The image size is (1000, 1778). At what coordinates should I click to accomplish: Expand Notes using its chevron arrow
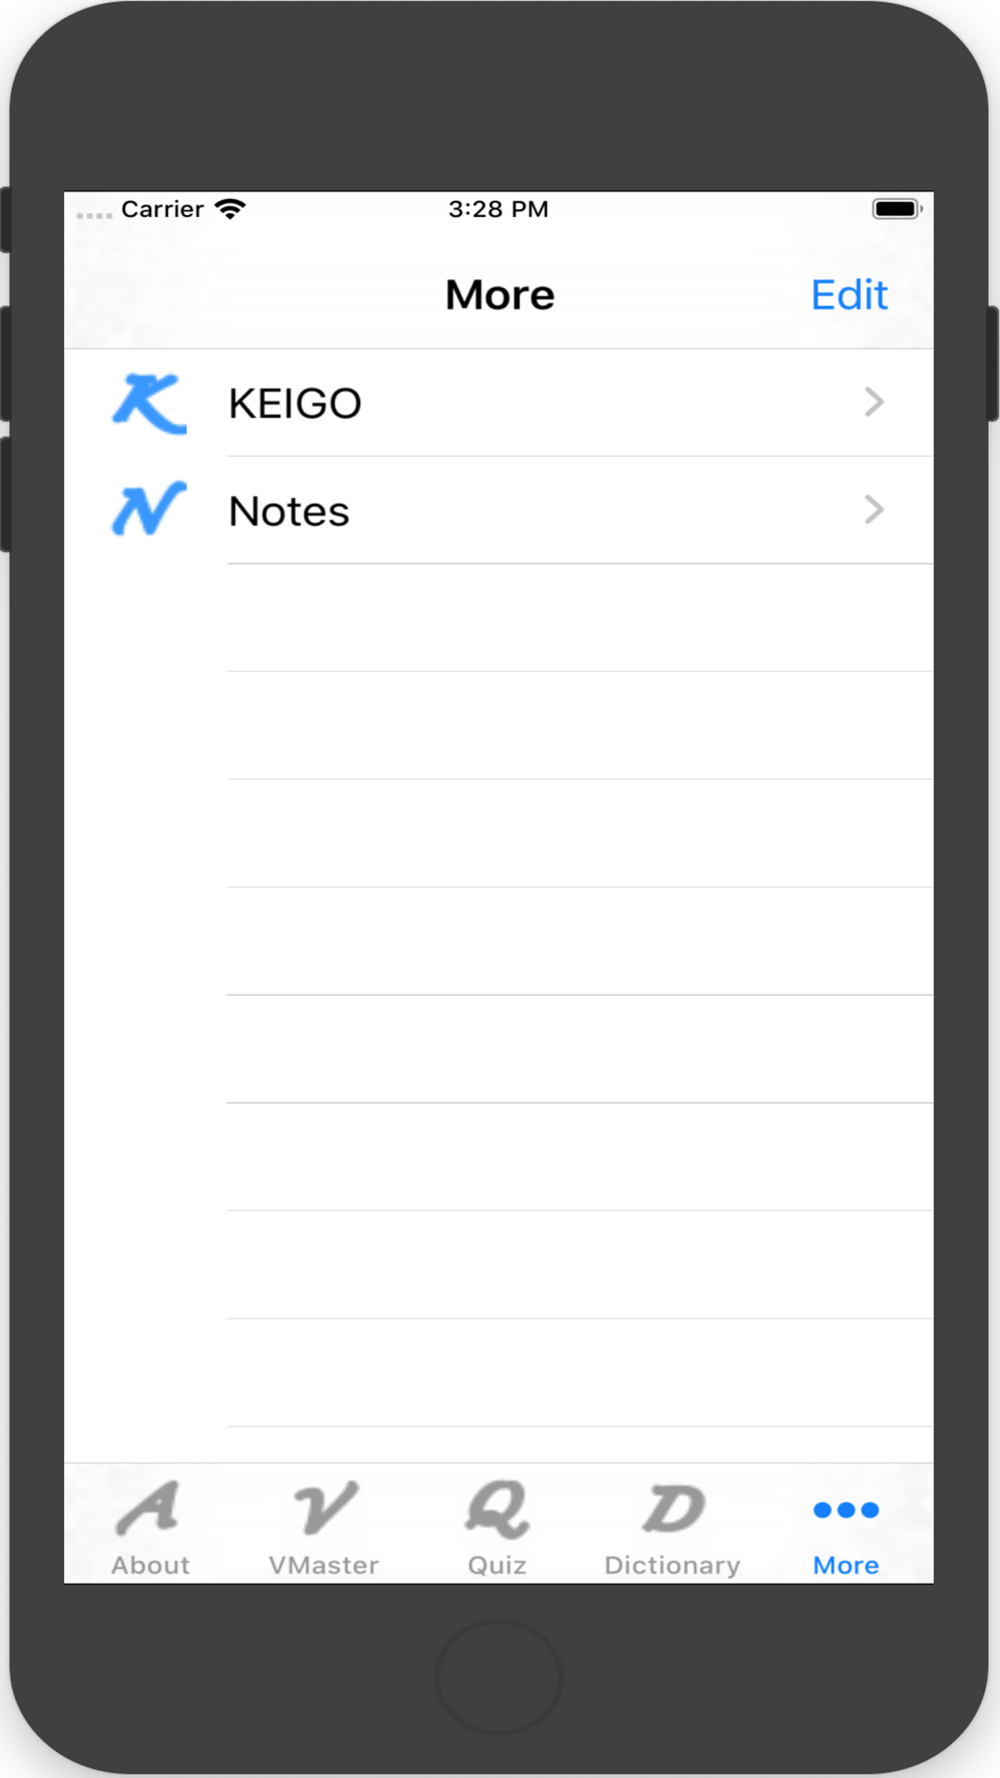[x=874, y=510]
